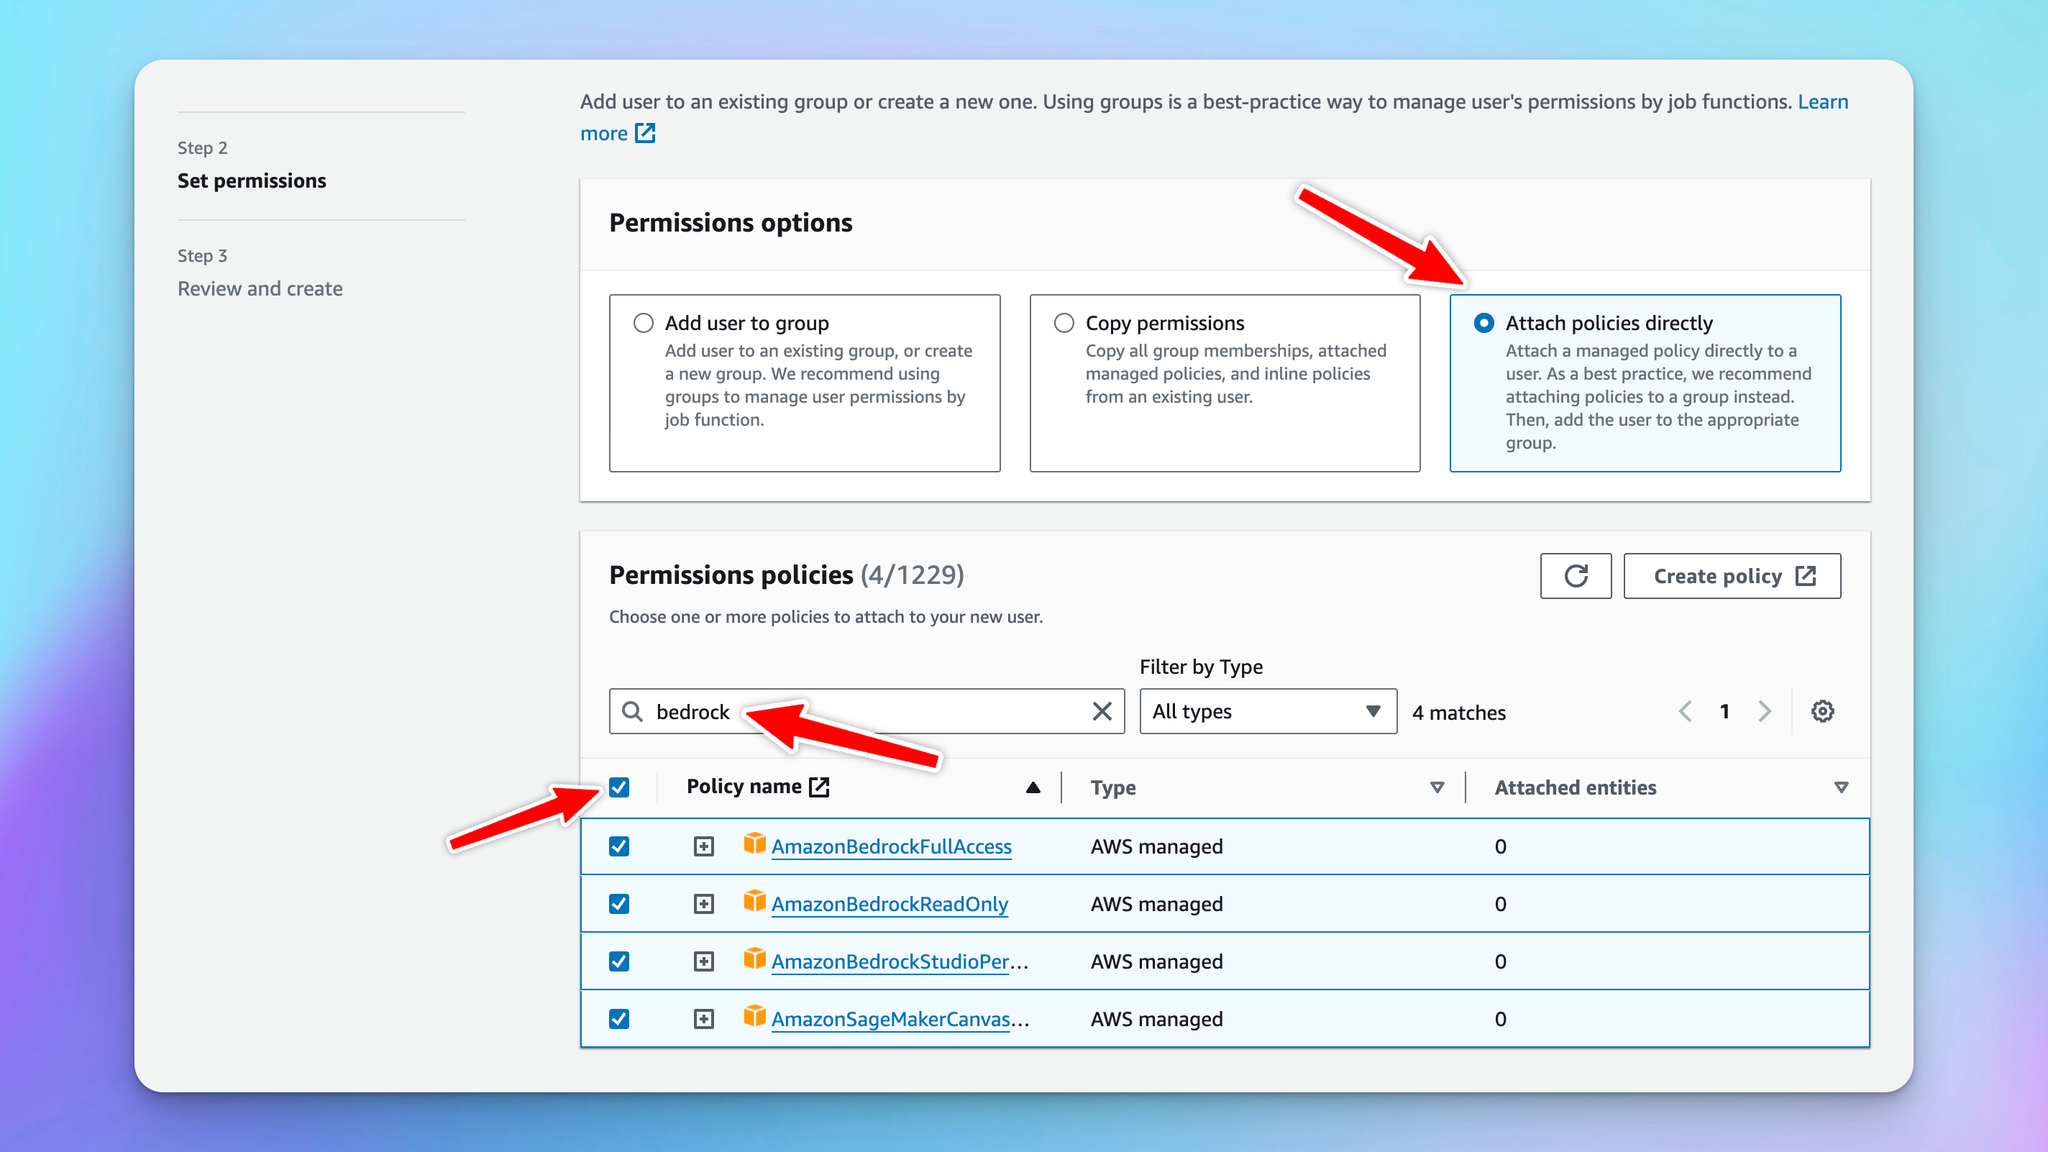2048x1152 pixels.
Task: Click the Attached entities column header
Action: pyautogui.click(x=1576, y=788)
